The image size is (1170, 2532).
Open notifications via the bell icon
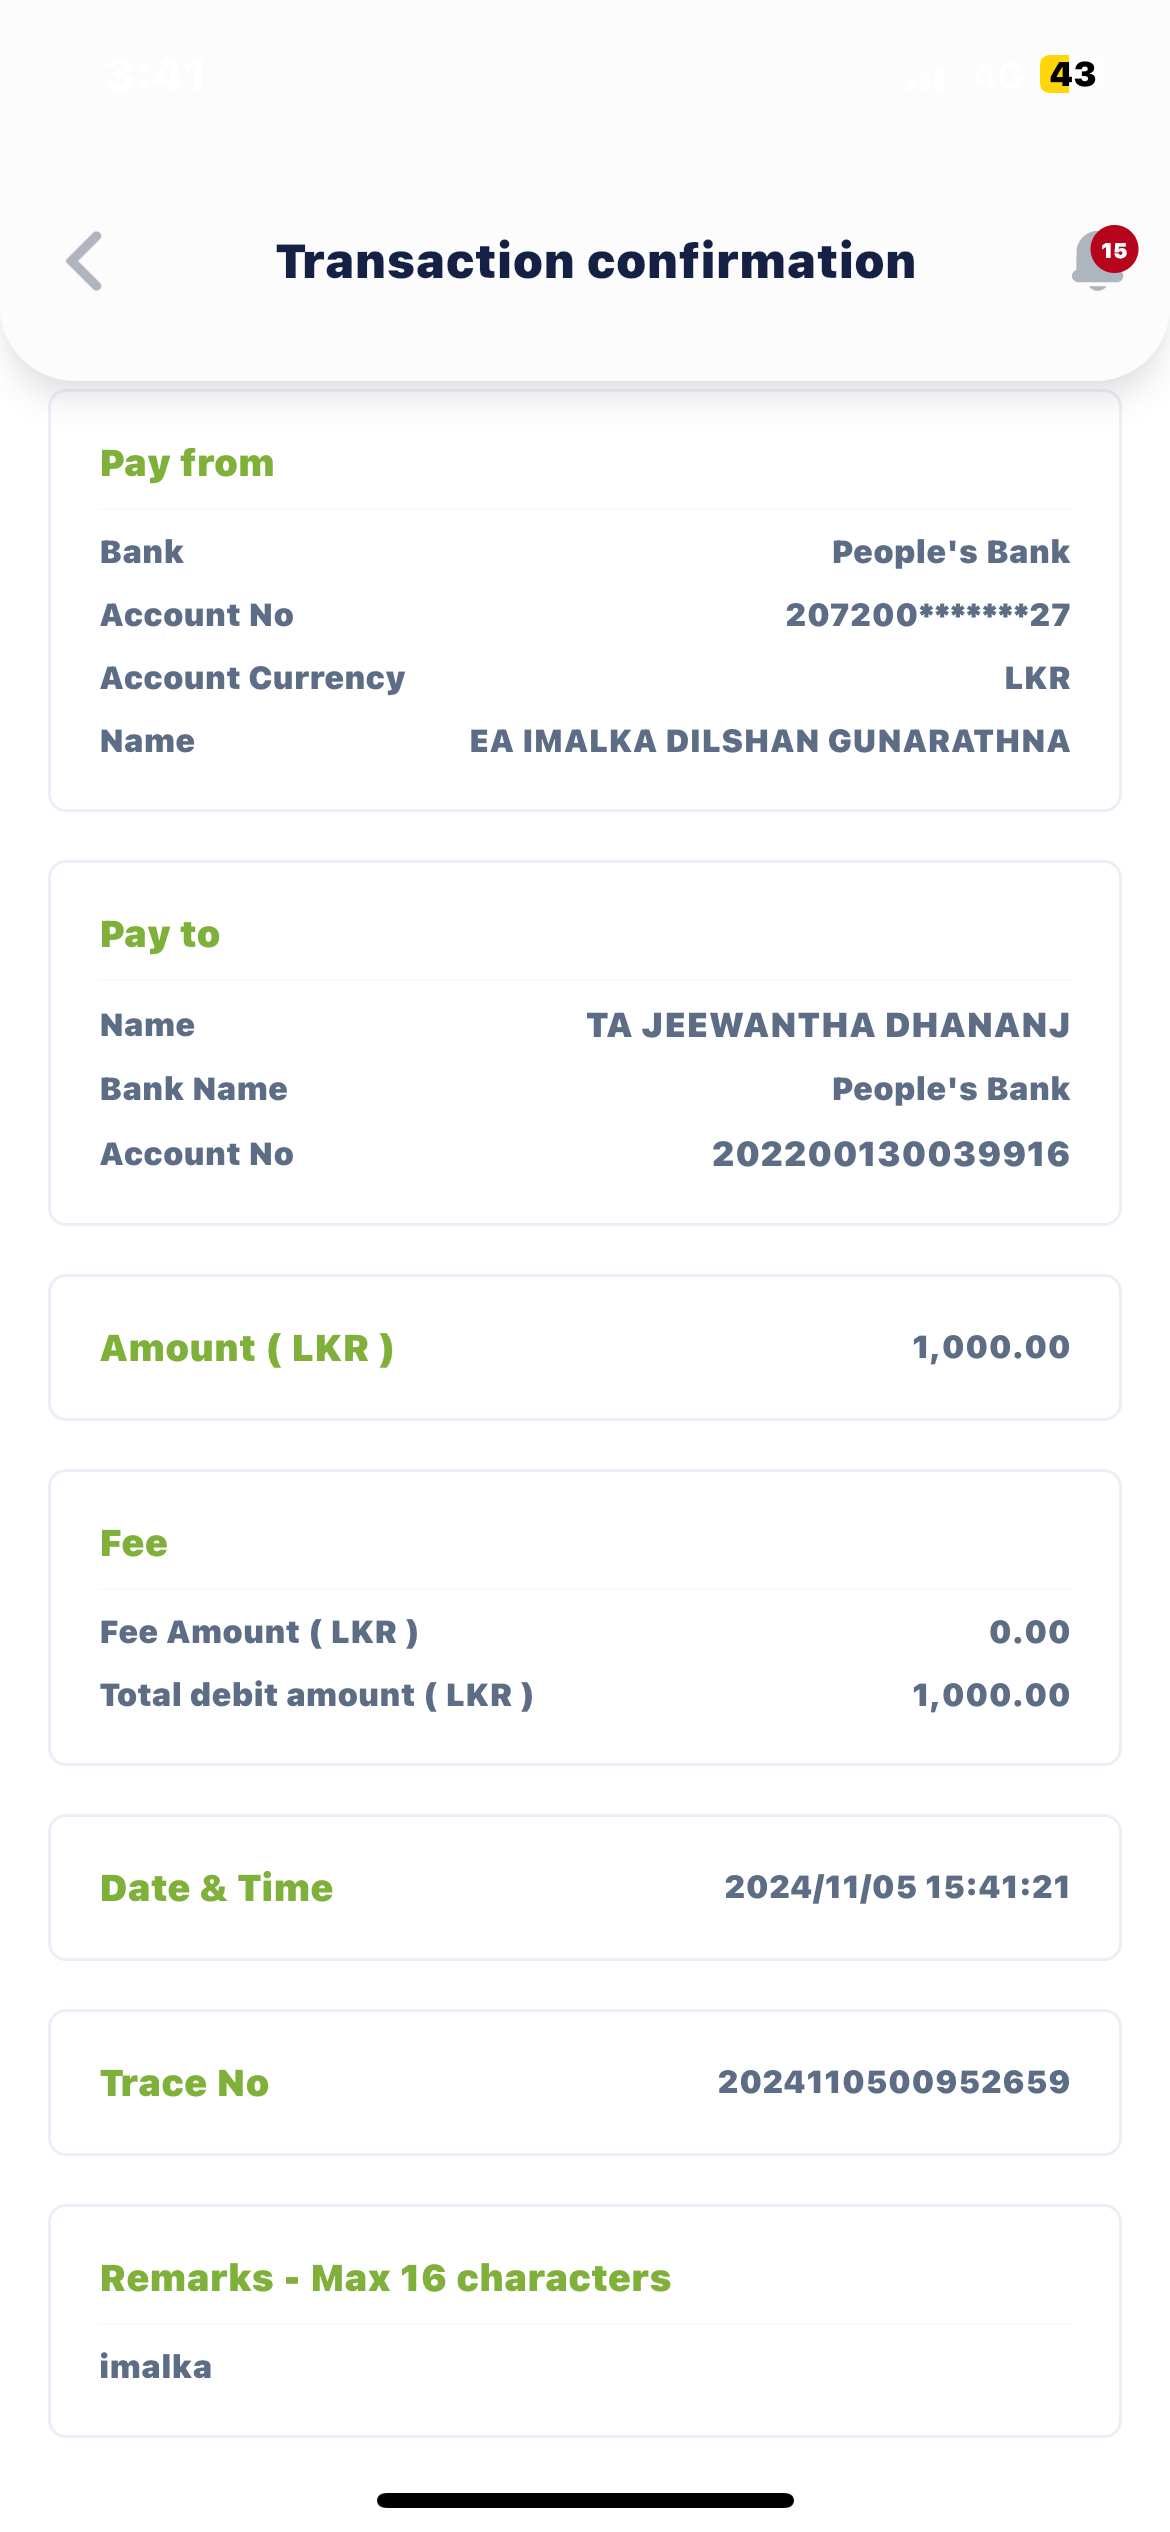pos(1094,265)
